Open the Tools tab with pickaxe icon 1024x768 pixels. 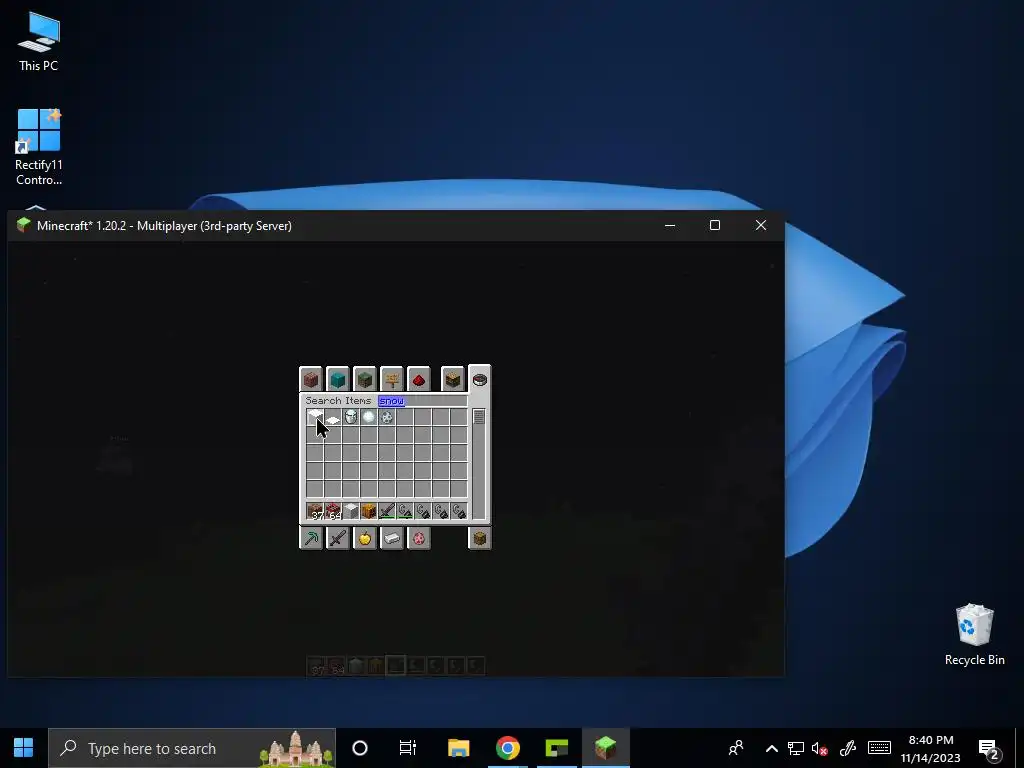click(311, 538)
